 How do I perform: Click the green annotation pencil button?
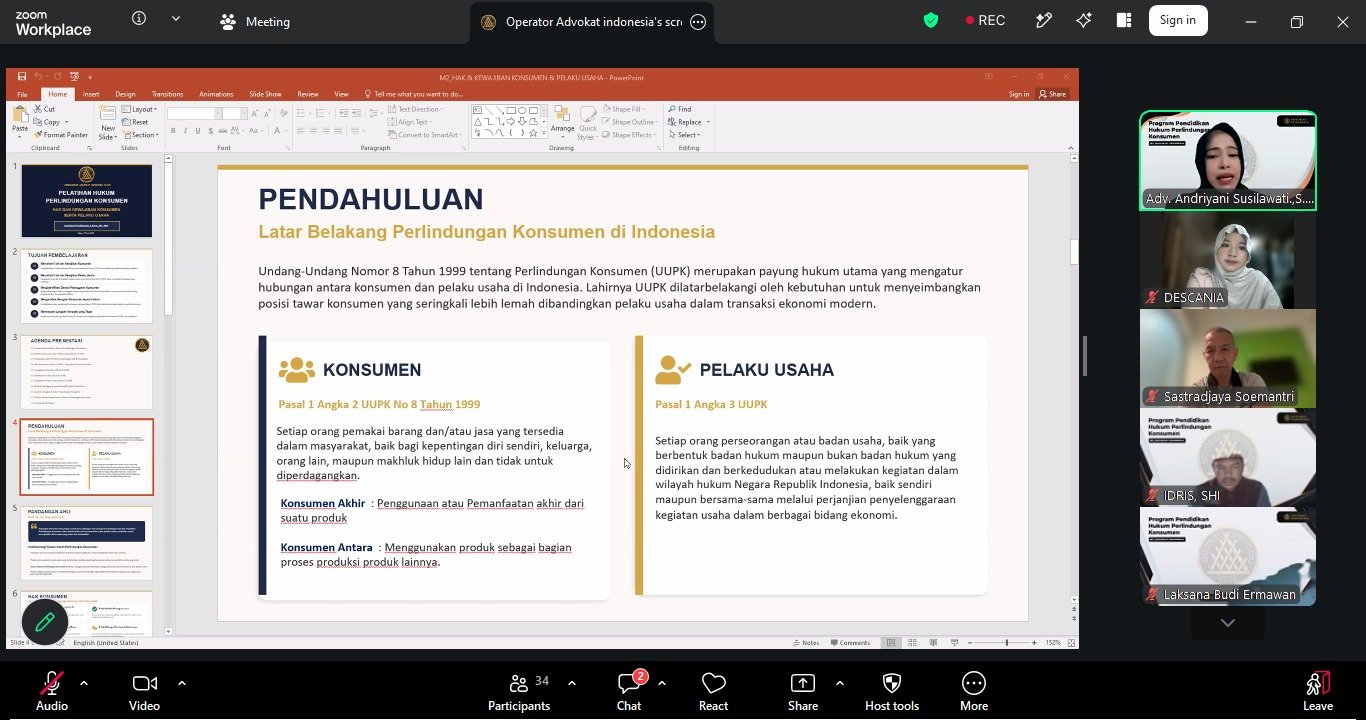pos(44,622)
